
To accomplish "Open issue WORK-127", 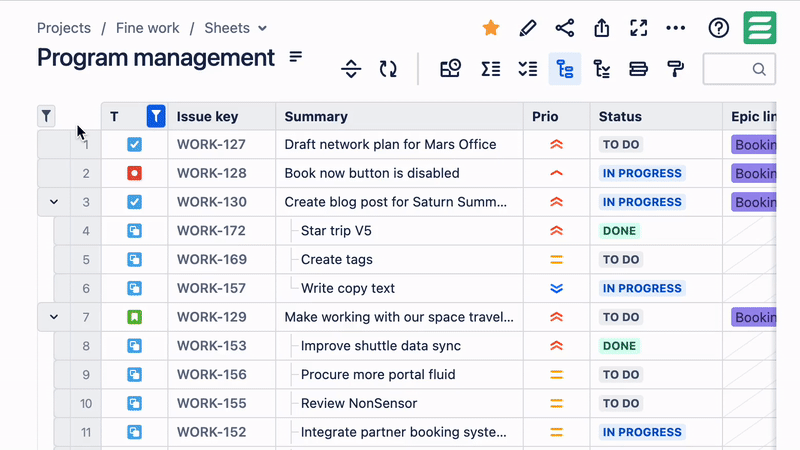I will (x=212, y=144).
